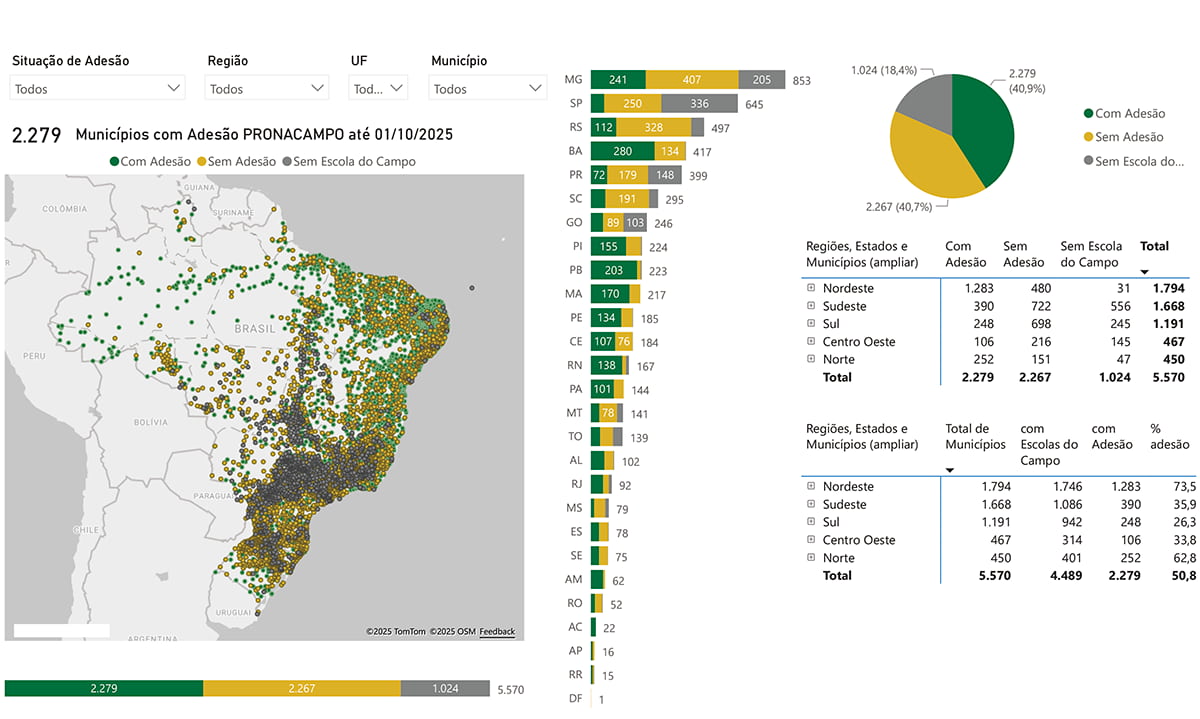Expand Sudeste row in the first table
This screenshot has height=719, width=1200.
pos(812,306)
